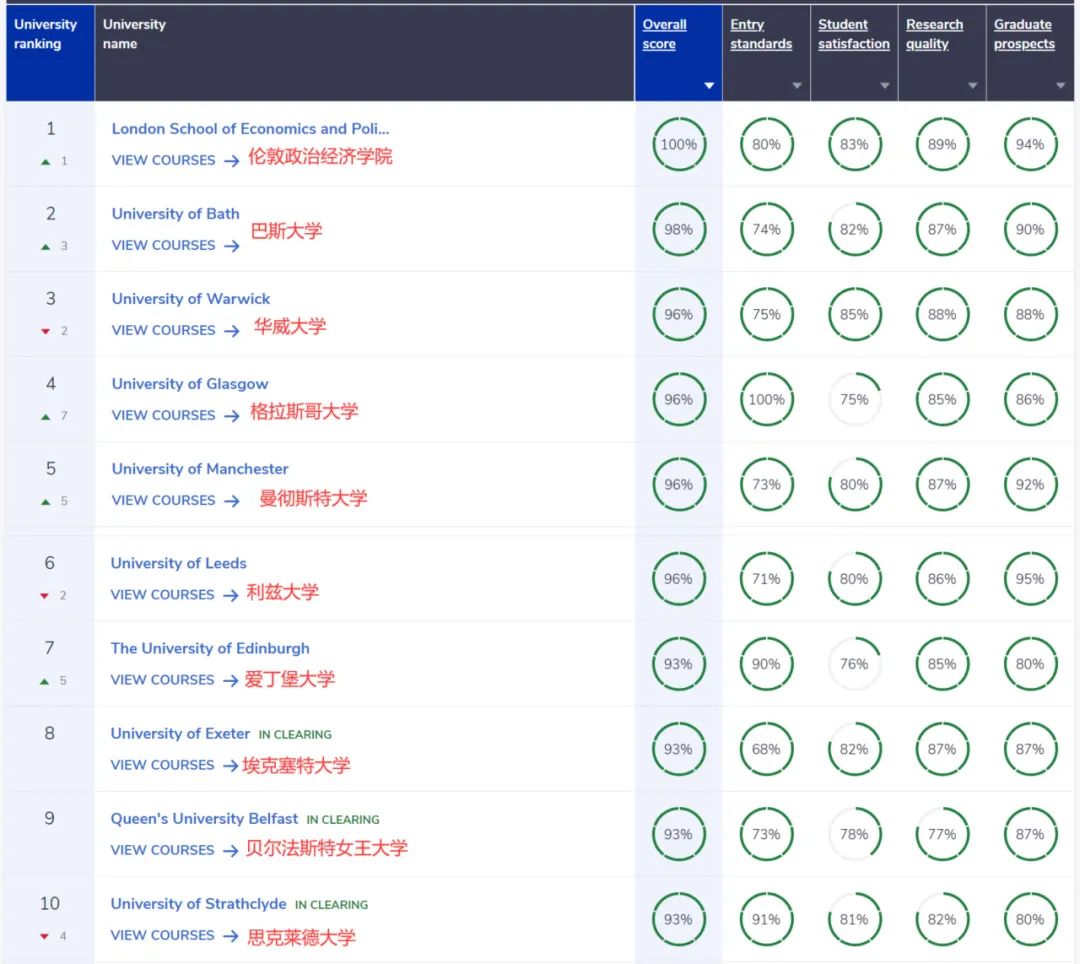1080x964 pixels.
Task: Click Warwick 85% student satisfaction circle
Action: coord(854,315)
